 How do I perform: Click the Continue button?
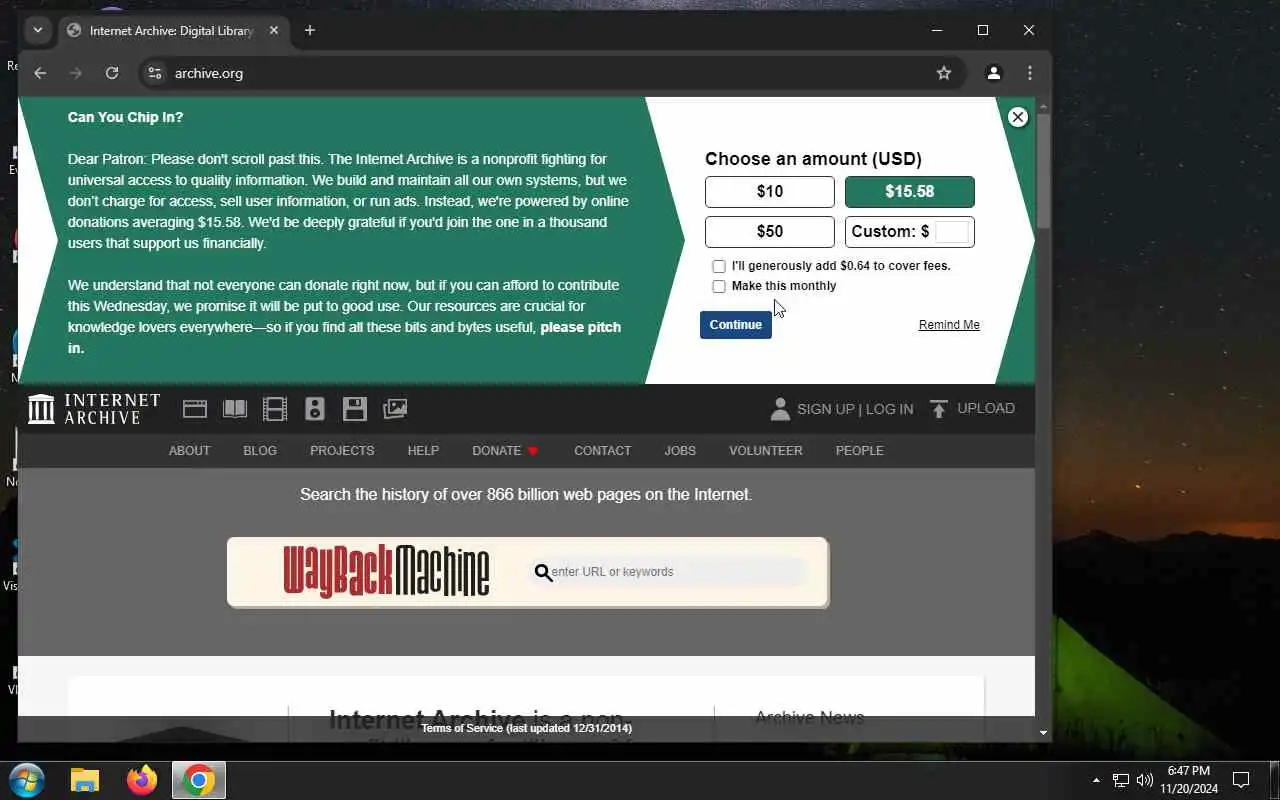[736, 325]
